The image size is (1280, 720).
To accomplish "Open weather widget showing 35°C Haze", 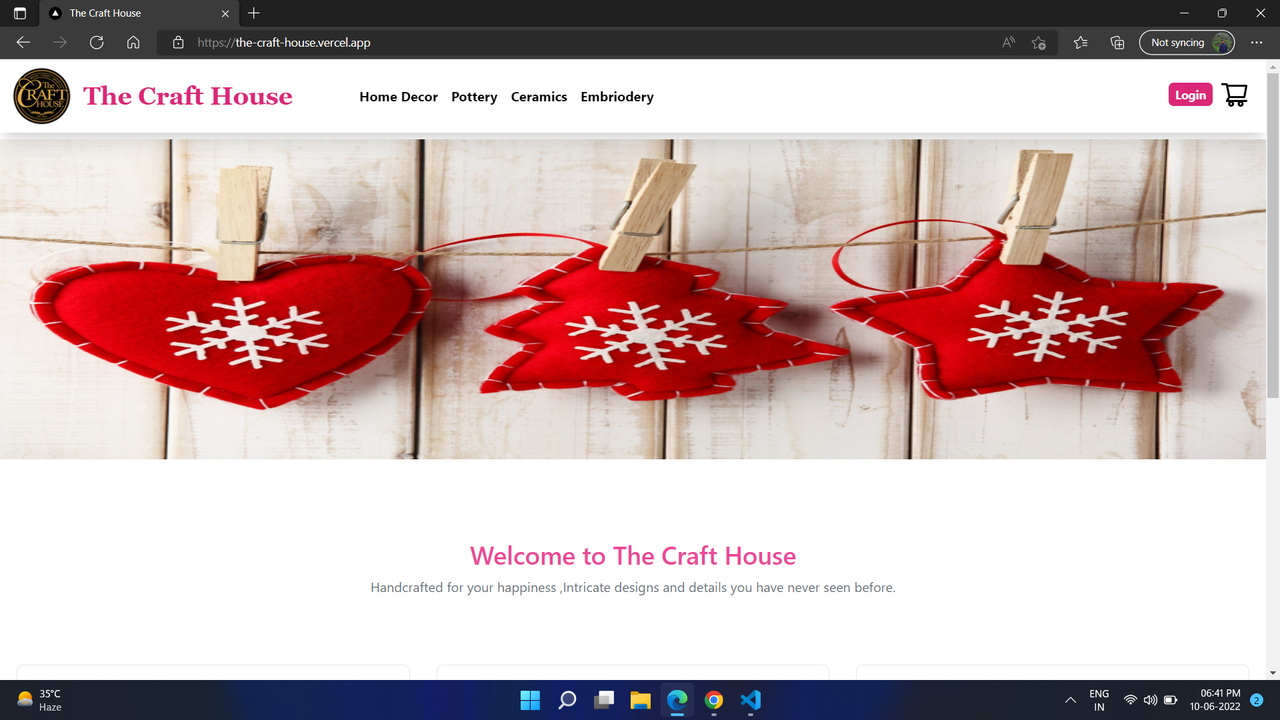I will click(x=40, y=700).
